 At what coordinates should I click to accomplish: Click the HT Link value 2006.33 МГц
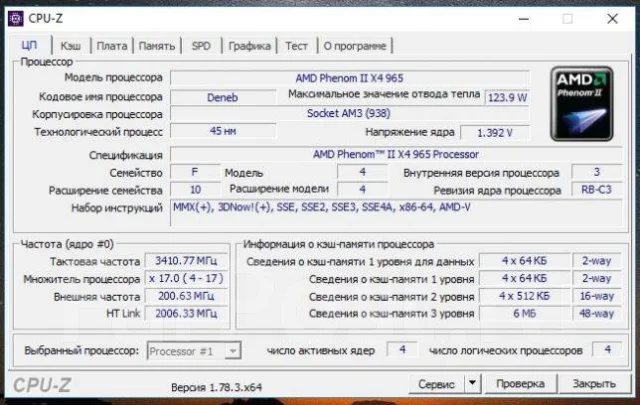coord(186,314)
